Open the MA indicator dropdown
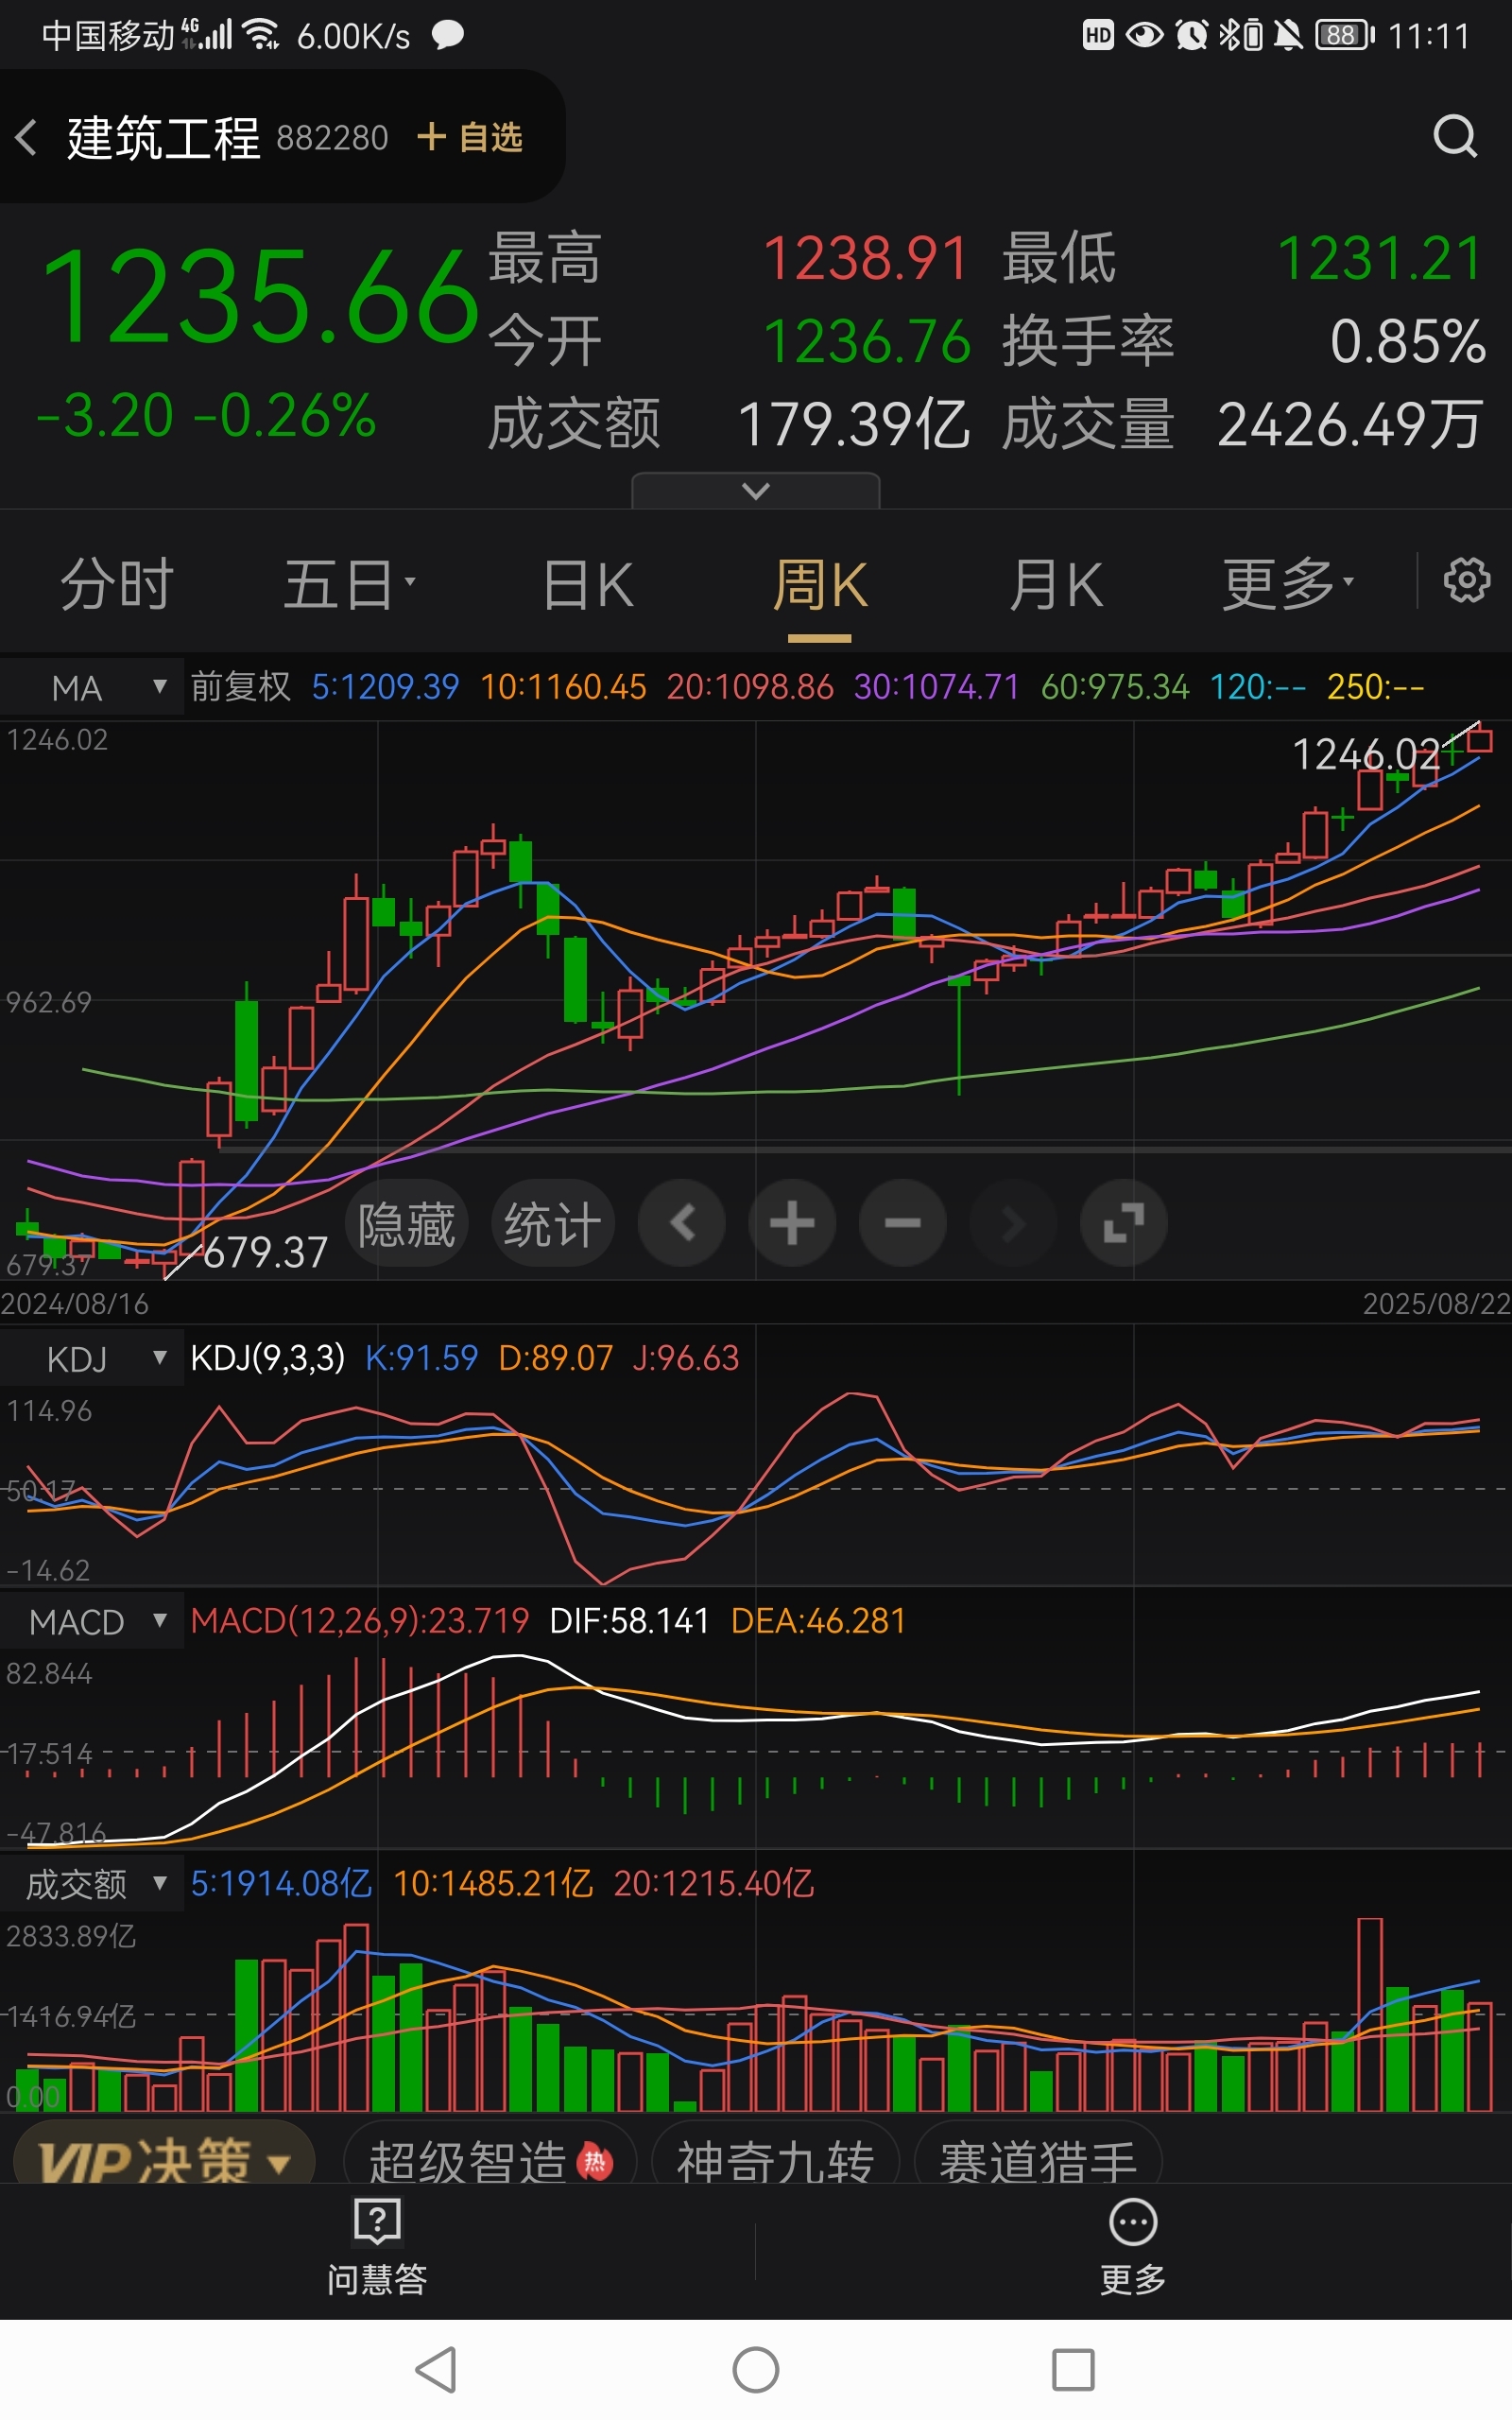 (92, 687)
